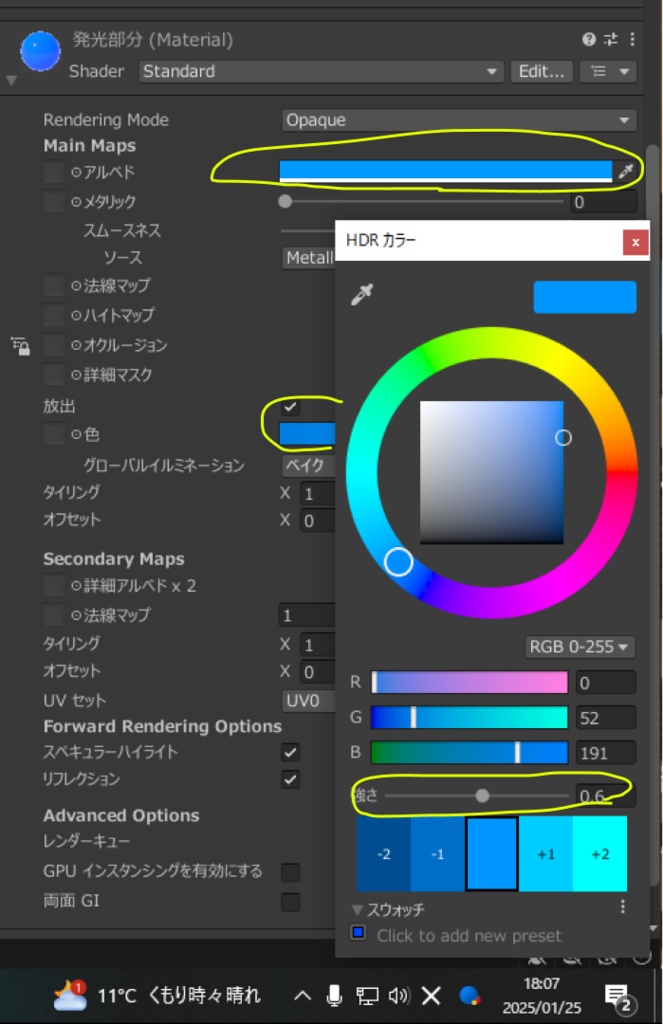Enable GPU Instancing checkbox
The image size is (663, 1024).
point(291,872)
